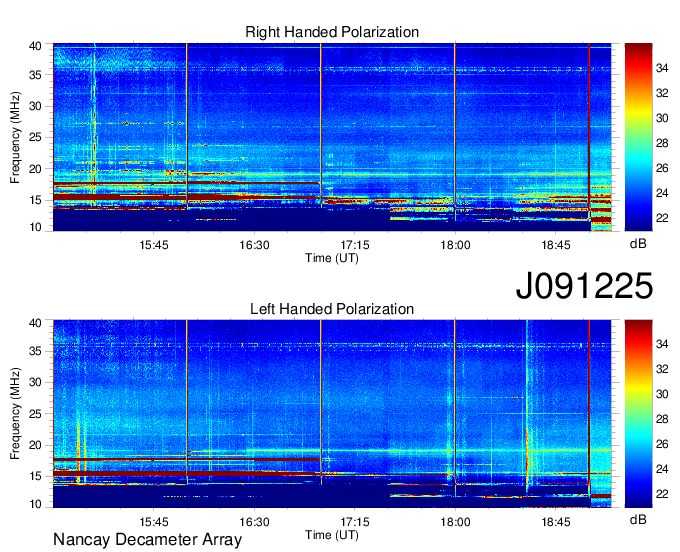Click '10' on the lower frequency axis
680x552 pixels.
coord(35,504)
